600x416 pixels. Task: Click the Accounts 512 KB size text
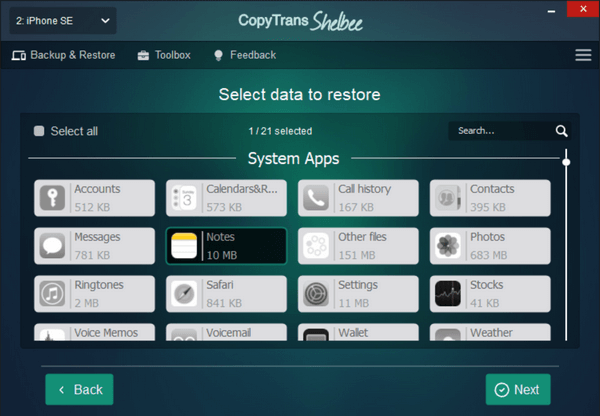click(92, 207)
